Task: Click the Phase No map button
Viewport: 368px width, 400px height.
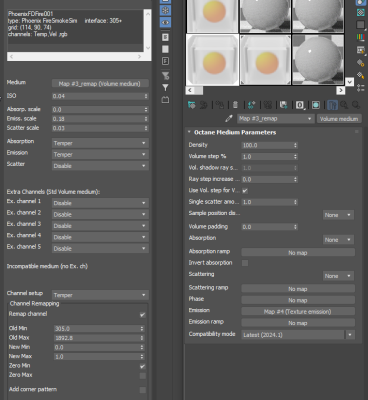Action: (298, 300)
